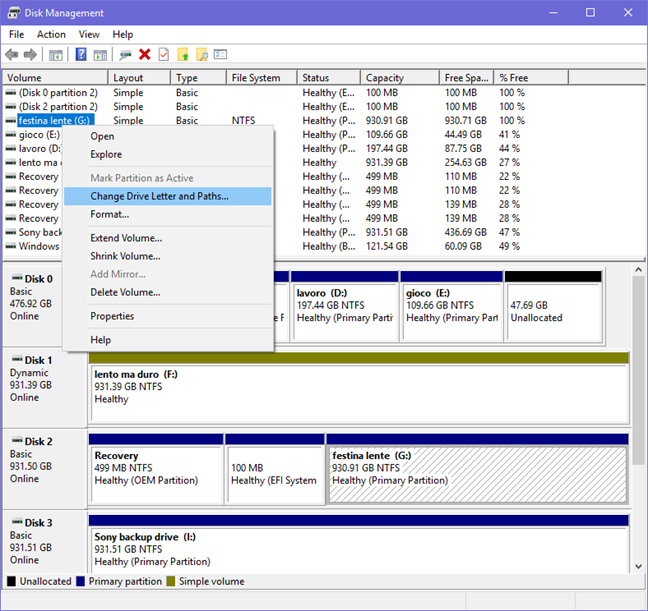This screenshot has width=648, height=611.
Task: Select Shrink Volume... menu entry
Action: click(168, 256)
